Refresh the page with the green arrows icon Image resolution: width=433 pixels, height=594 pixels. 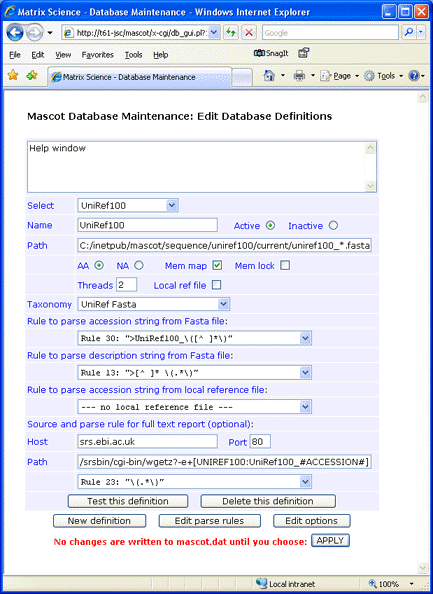point(231,33)
